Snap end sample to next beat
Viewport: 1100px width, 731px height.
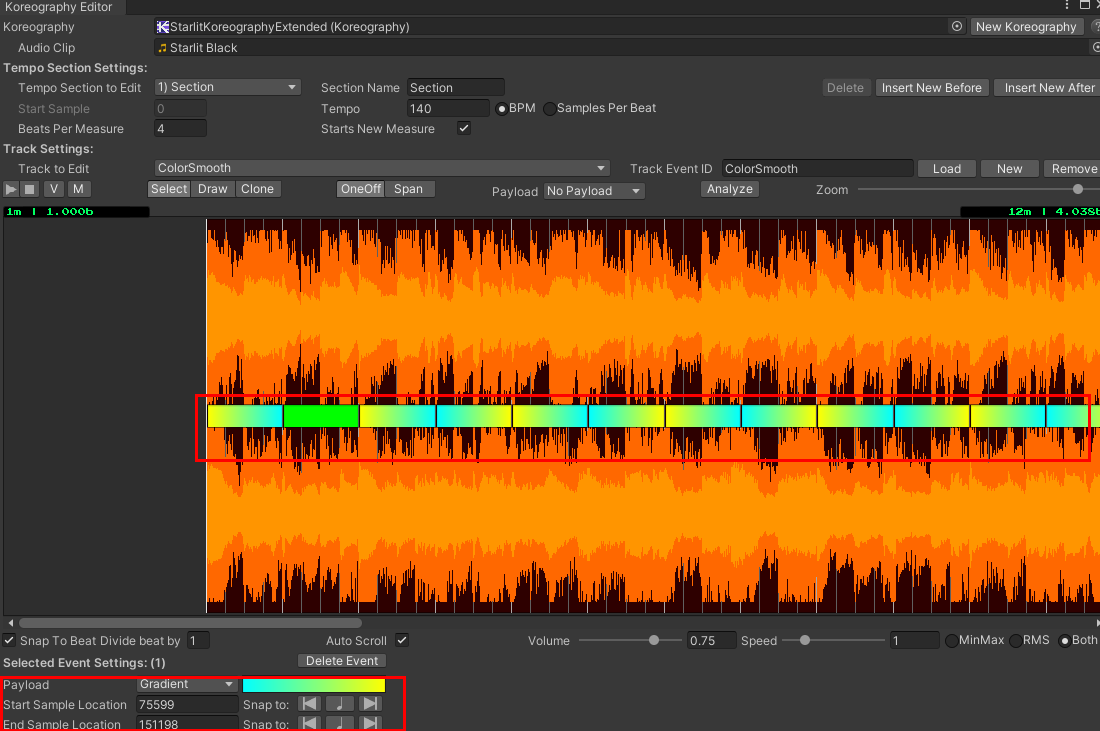(x=370, y=723)
